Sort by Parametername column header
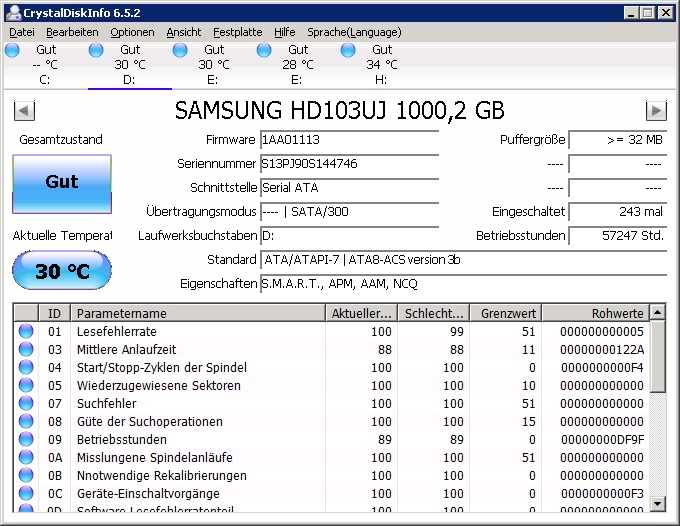The image size is (680, 526). (x=198, y=313)
